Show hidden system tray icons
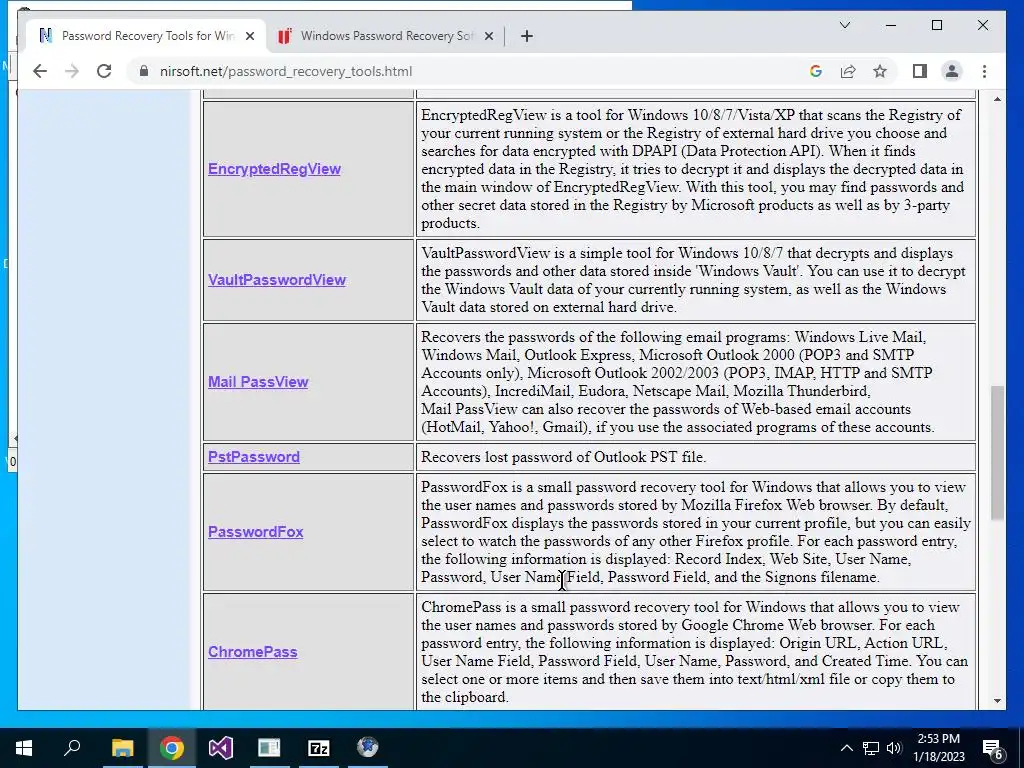 tap(846, 748)
